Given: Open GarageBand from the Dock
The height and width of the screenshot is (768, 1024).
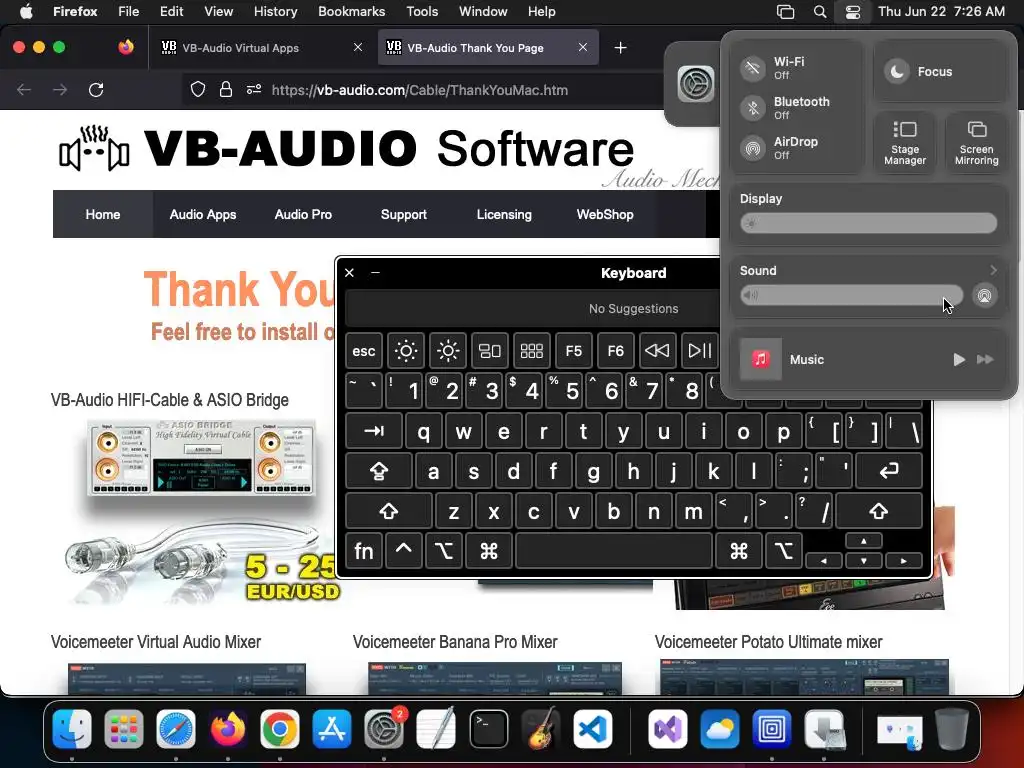Looking at the screenshot, I should click(x=541, y=729).
